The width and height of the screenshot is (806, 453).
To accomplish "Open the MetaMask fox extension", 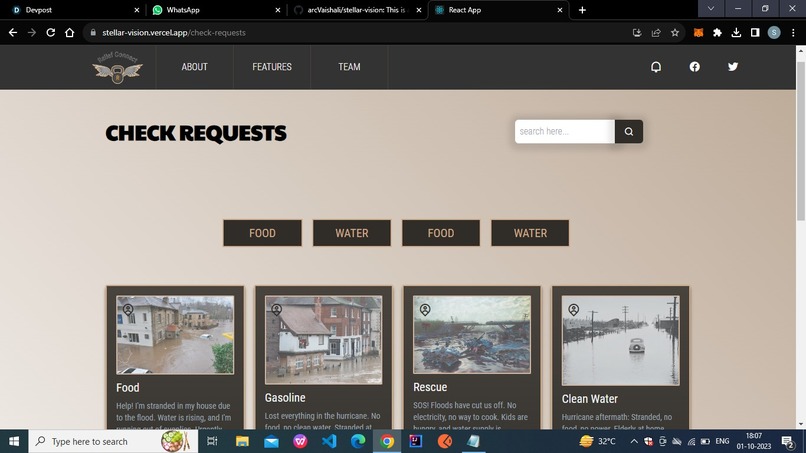I will [698, 32].
